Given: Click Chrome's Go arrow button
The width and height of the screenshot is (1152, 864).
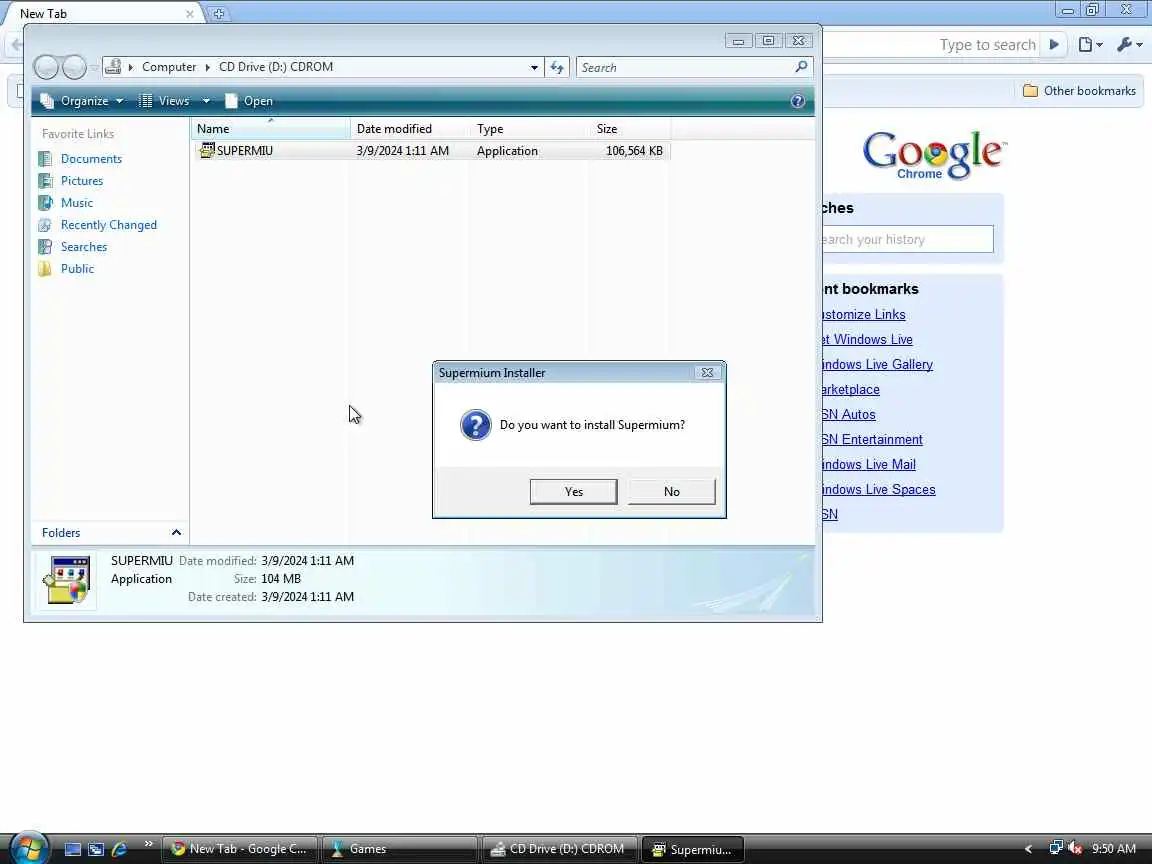Looking at the screenshot, I should [1054, 45].
